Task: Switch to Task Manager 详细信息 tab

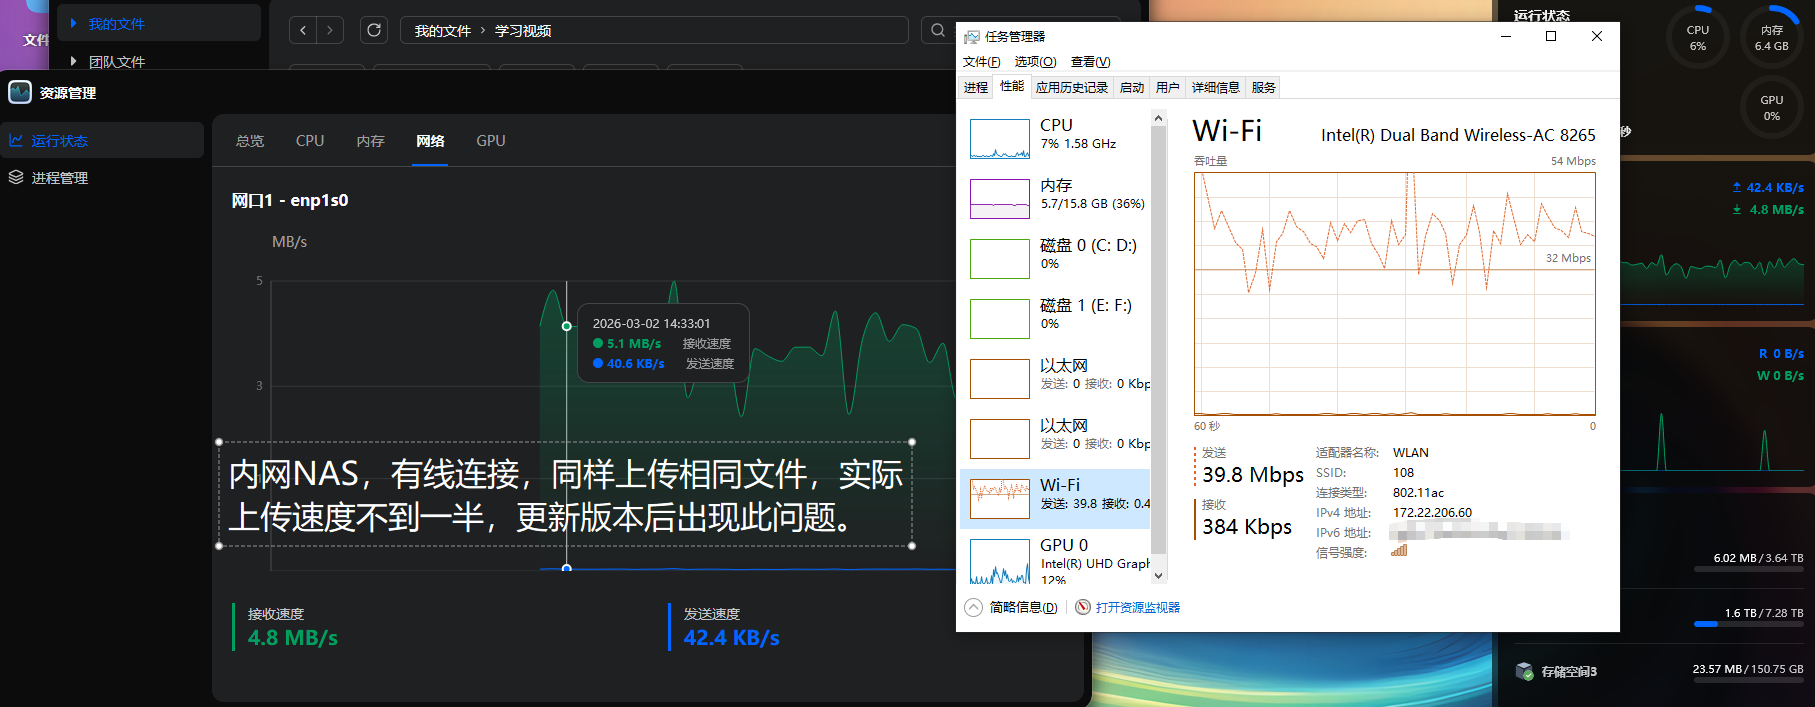Action: point(1216,88)
